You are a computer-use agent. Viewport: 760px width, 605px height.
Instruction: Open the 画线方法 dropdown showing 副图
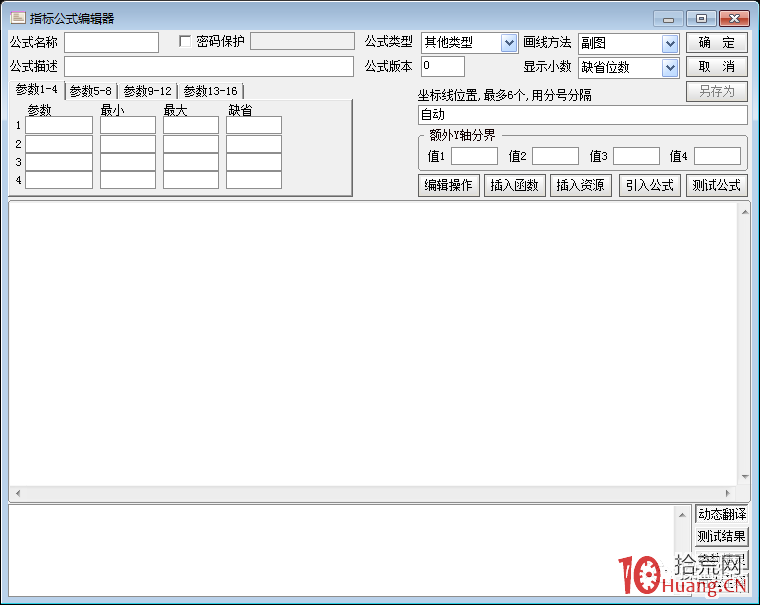670,44
